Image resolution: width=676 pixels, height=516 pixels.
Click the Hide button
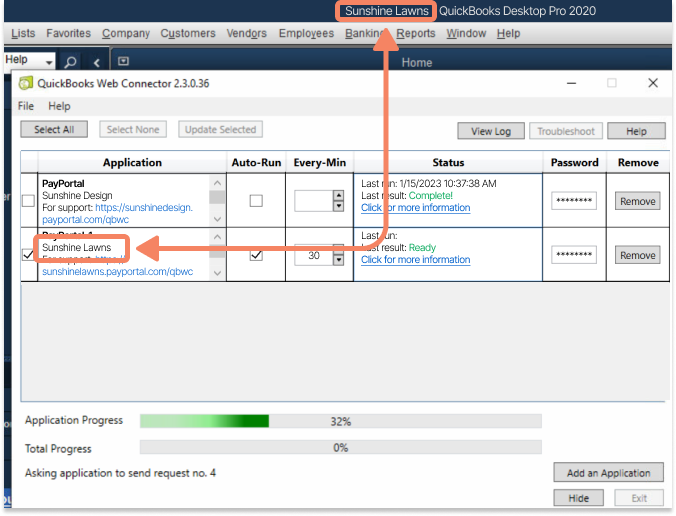coord(579,498)
